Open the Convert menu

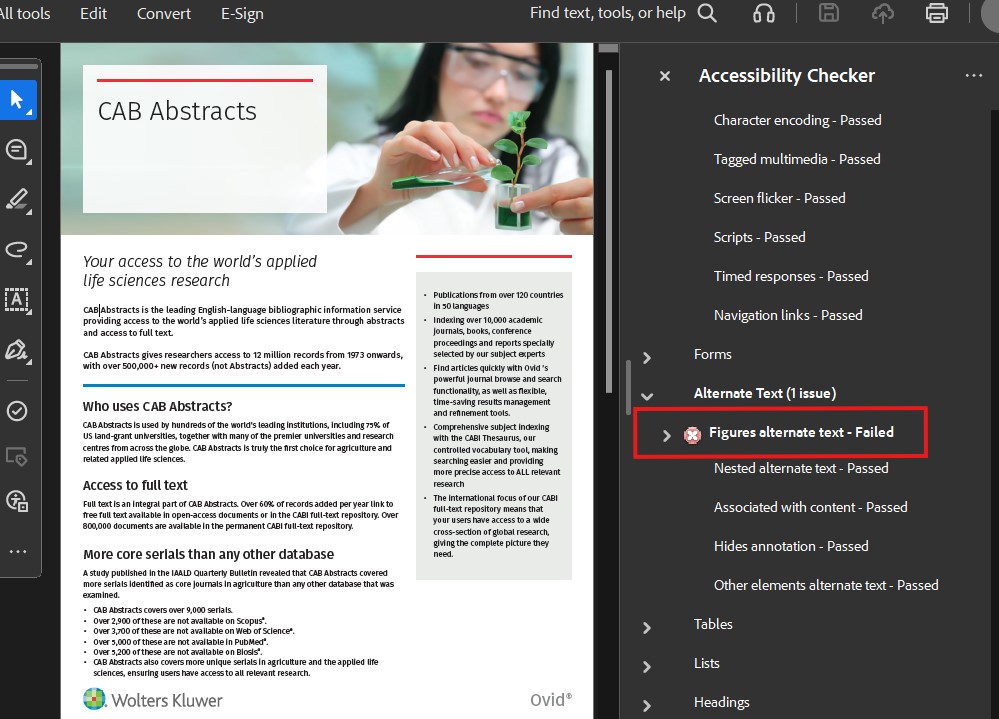[x=164, y=13]
